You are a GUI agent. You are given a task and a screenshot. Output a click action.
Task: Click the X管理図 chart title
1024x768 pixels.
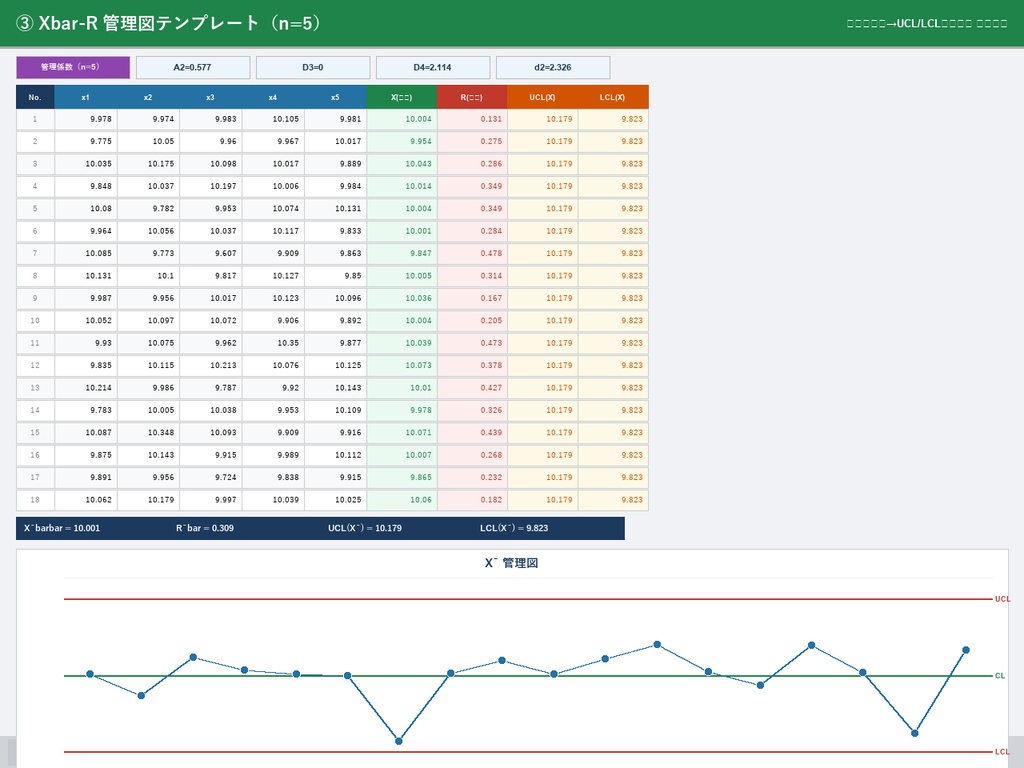point(511,563)
